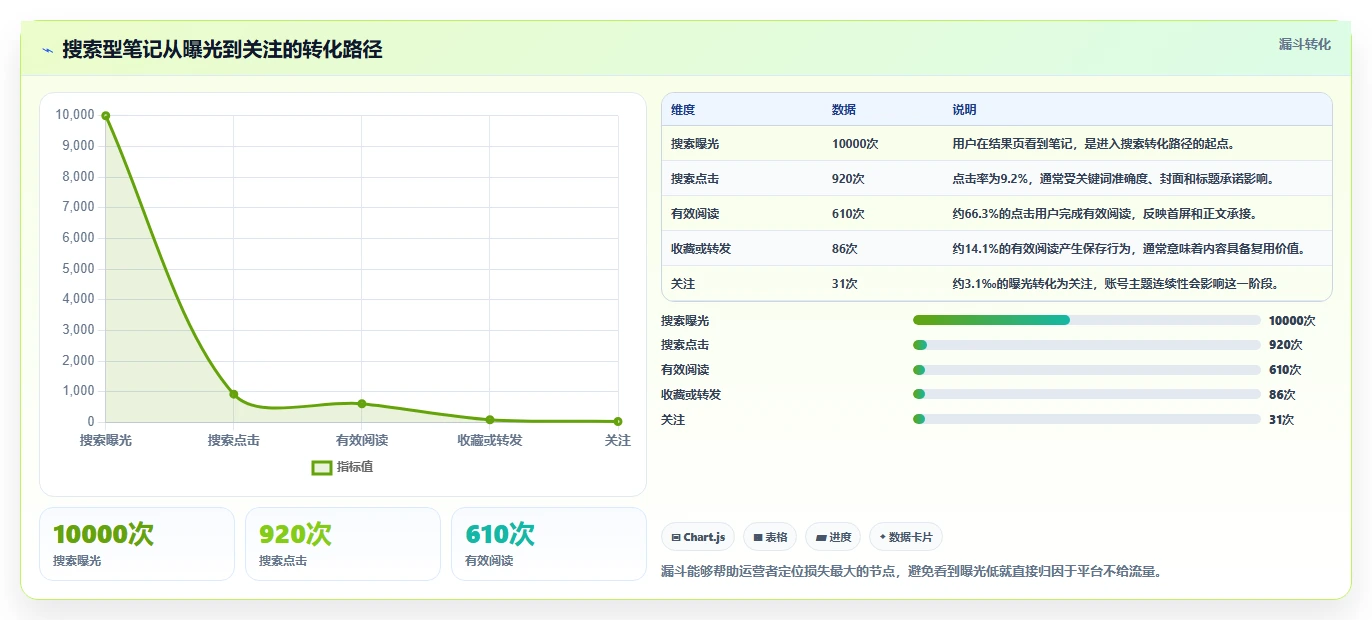The height and width of the screenshot is (620, 1372).
Task: Click the table description starting 约14.1%的有效阅读
Action: point(1128,248)
